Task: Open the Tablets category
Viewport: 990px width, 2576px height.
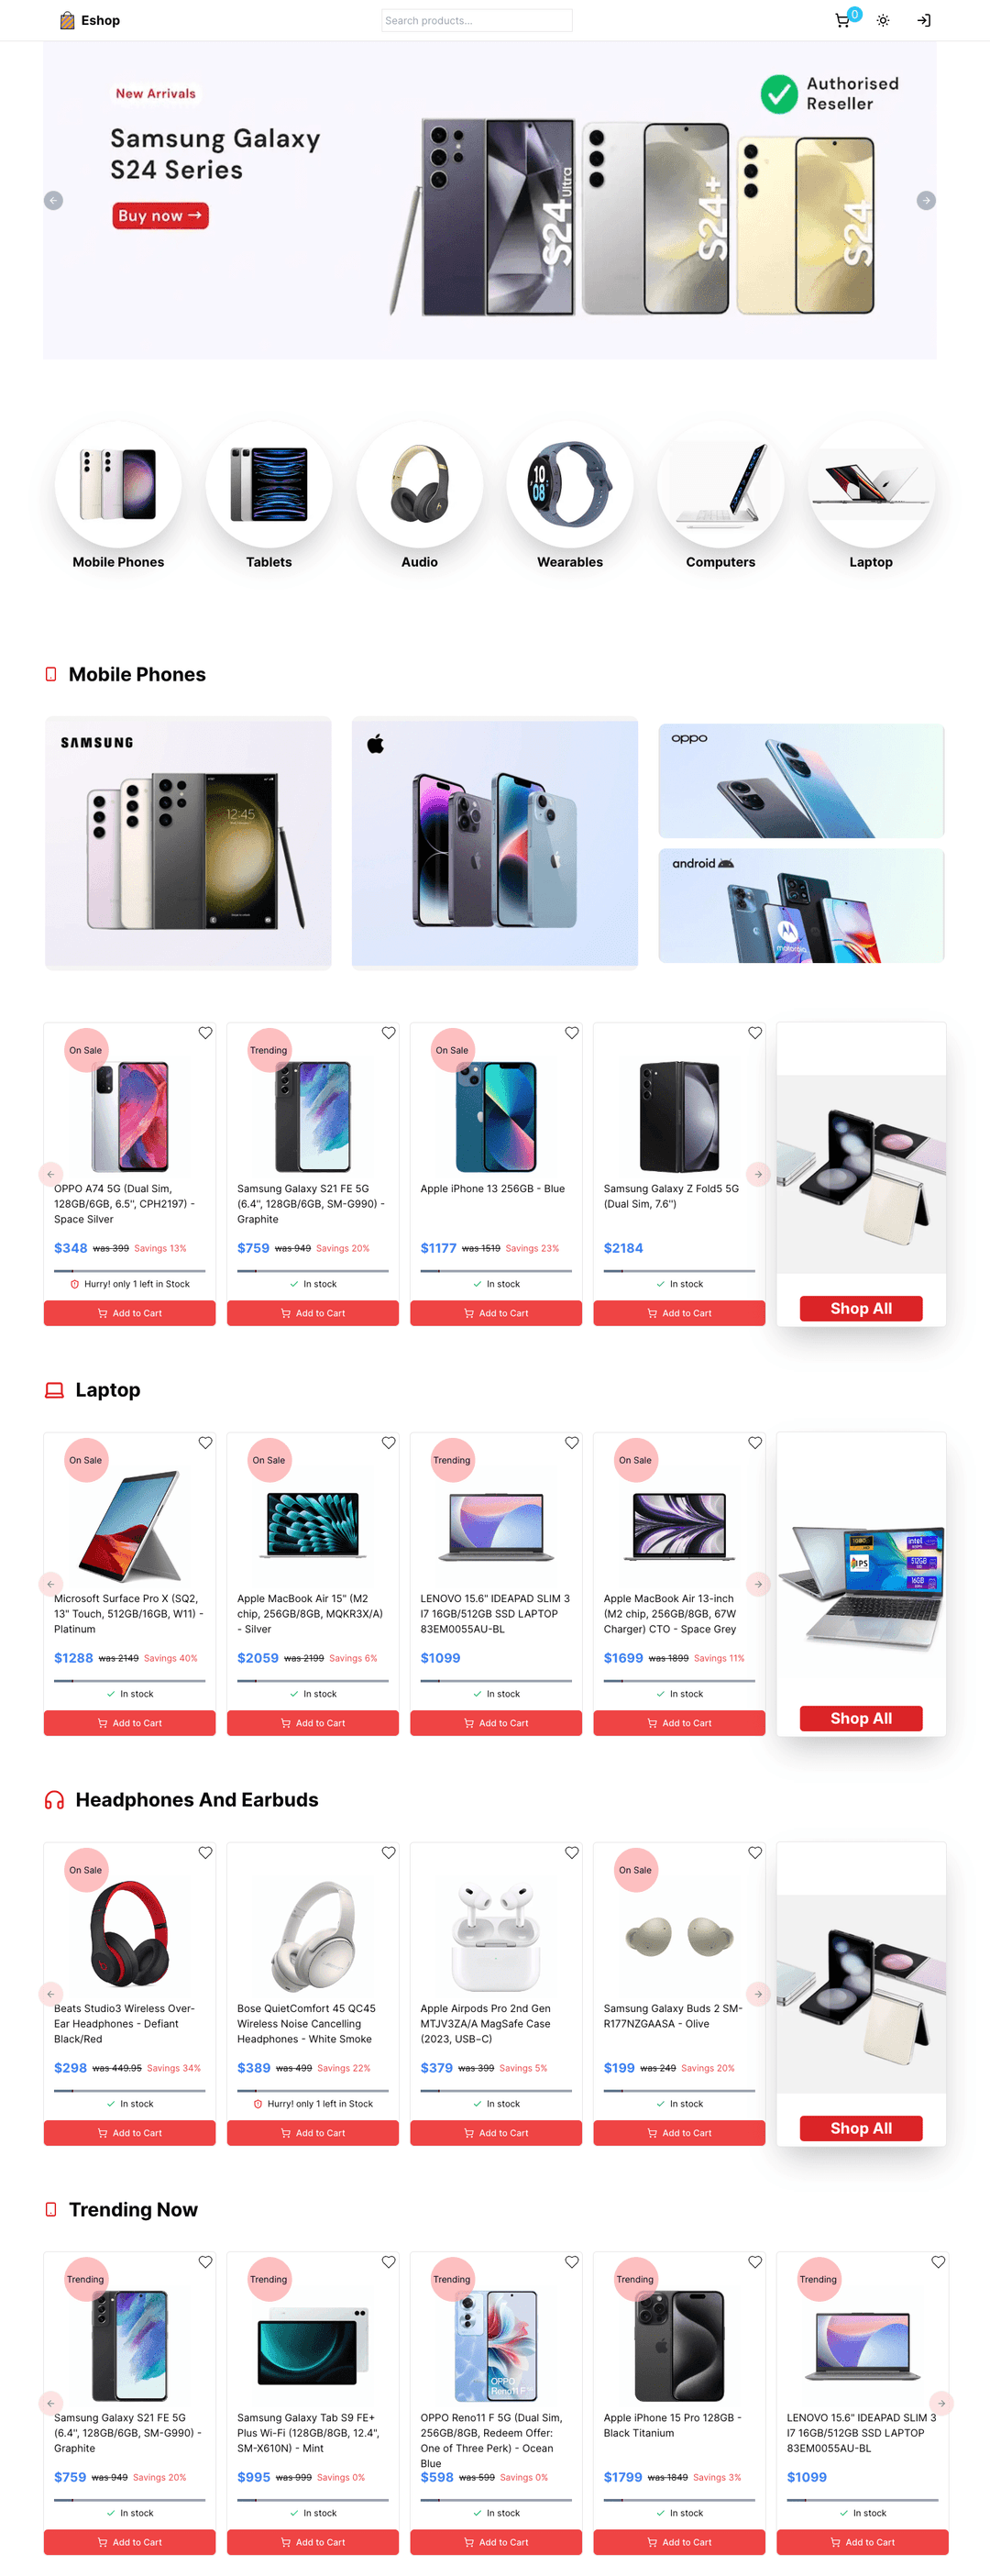Action: pos(269,496)
